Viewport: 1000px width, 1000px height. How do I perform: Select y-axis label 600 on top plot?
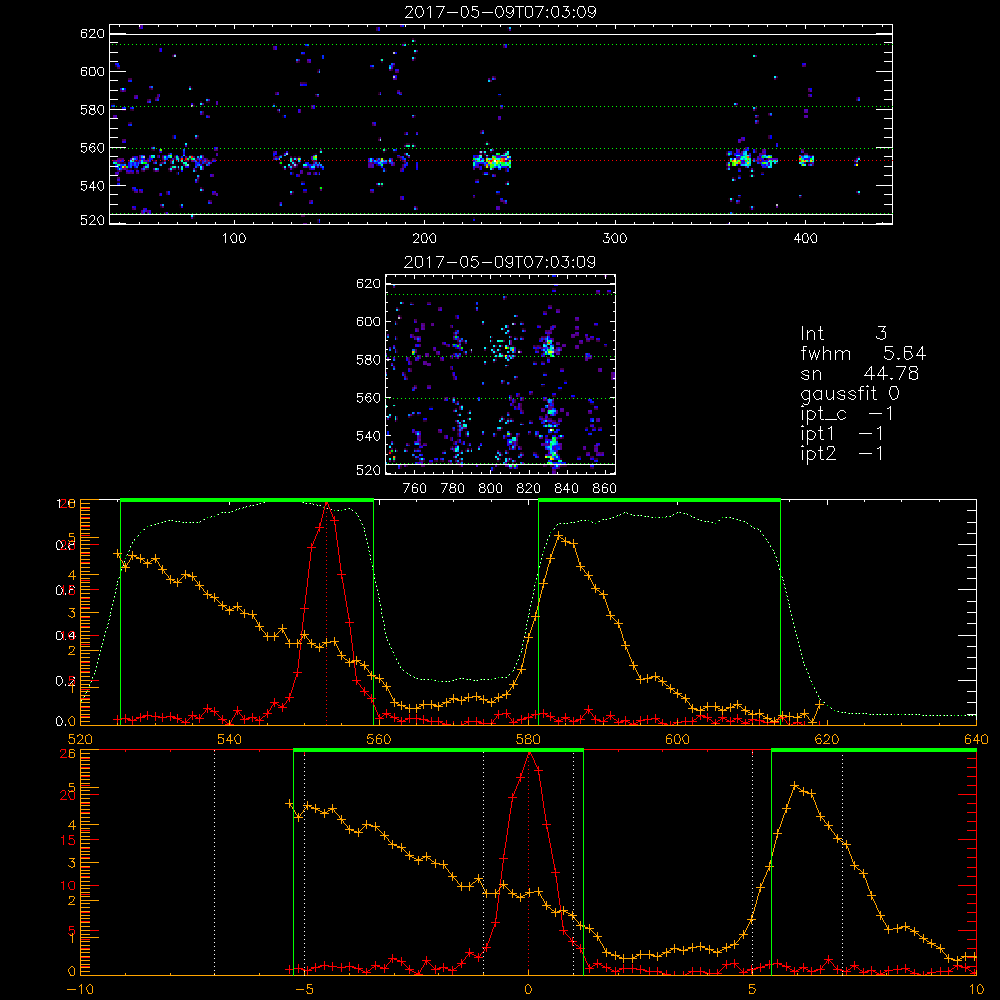92,71
